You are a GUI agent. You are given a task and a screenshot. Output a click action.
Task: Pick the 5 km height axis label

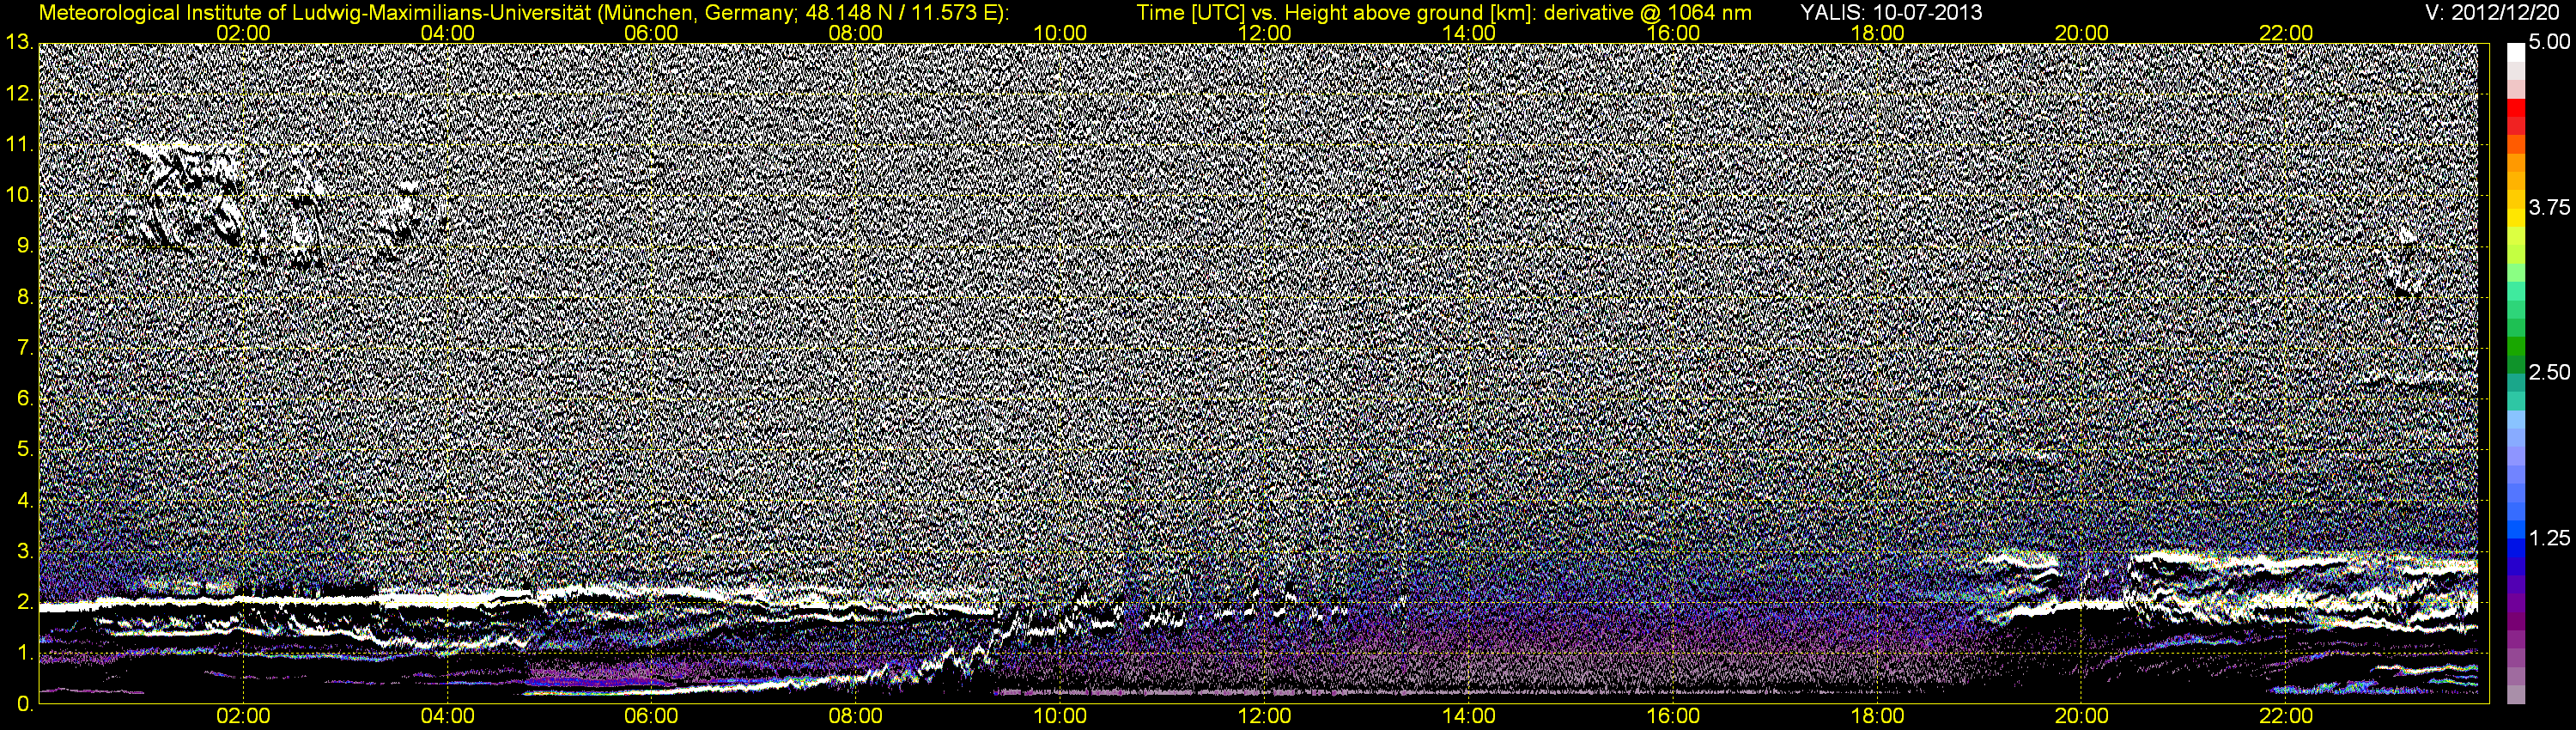25,450
